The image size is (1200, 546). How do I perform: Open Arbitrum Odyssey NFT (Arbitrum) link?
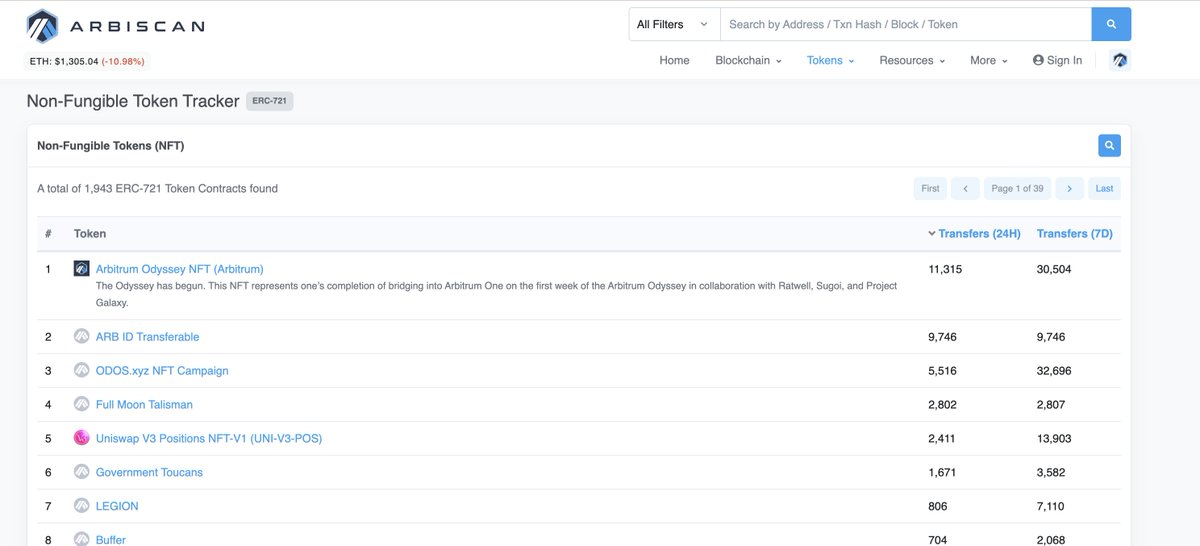(x=179, y=269)
